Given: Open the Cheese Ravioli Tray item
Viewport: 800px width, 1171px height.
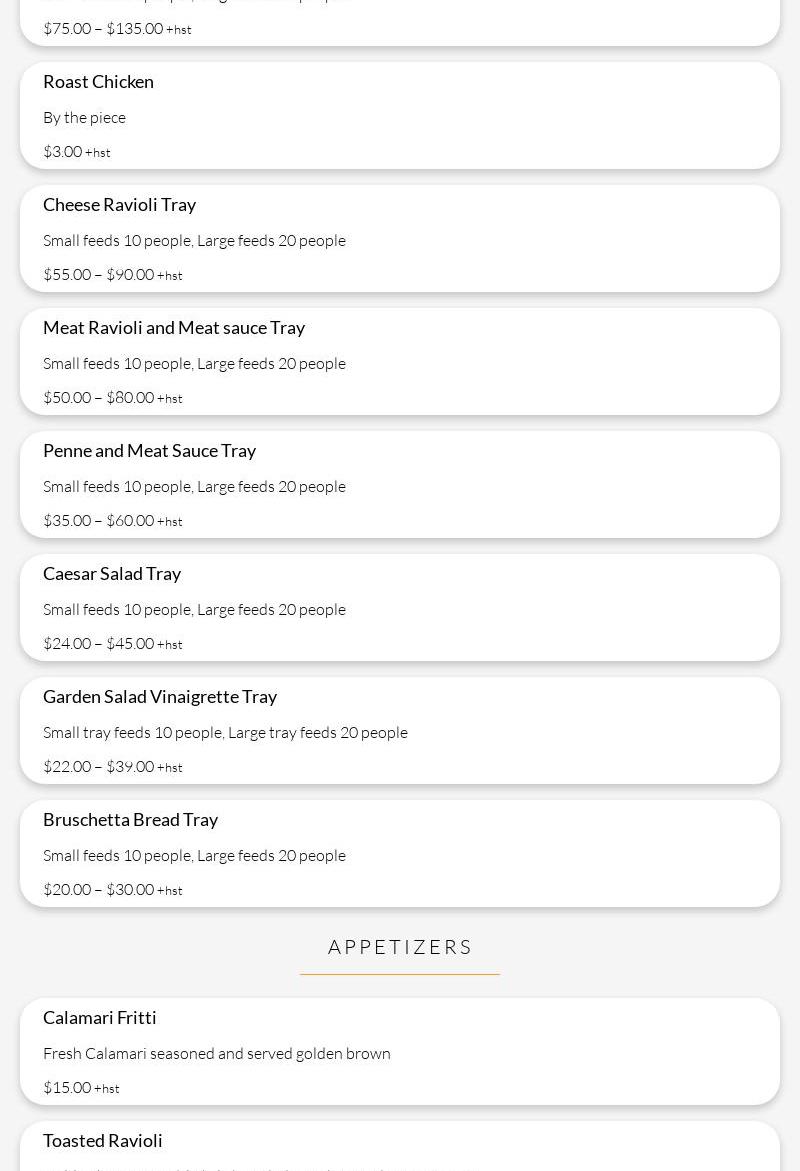Looking at the screenshot, I should 119,205.
